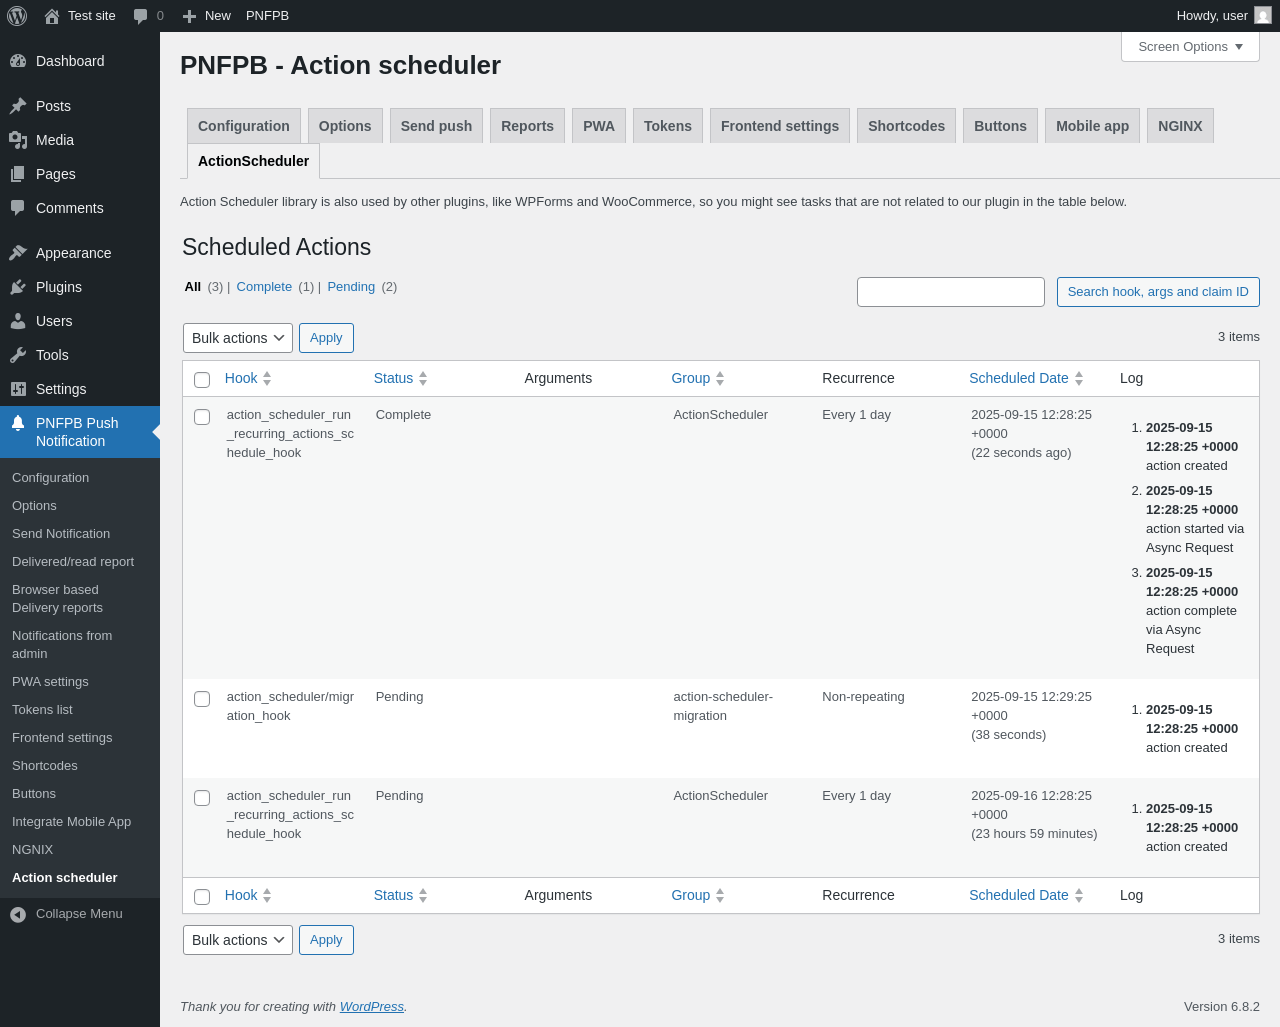This screenshot has width=1280, height=1027.
Task: Click the WordPress logo icon
Action: pyautogui.click(x=17, y=16)
